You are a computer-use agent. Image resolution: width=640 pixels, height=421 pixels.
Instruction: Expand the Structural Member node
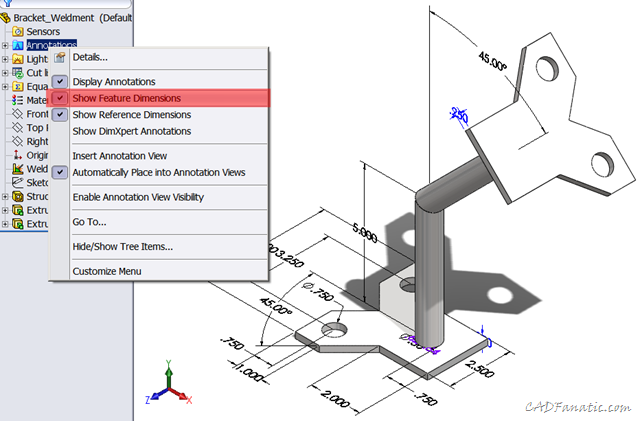pos(5,197)
